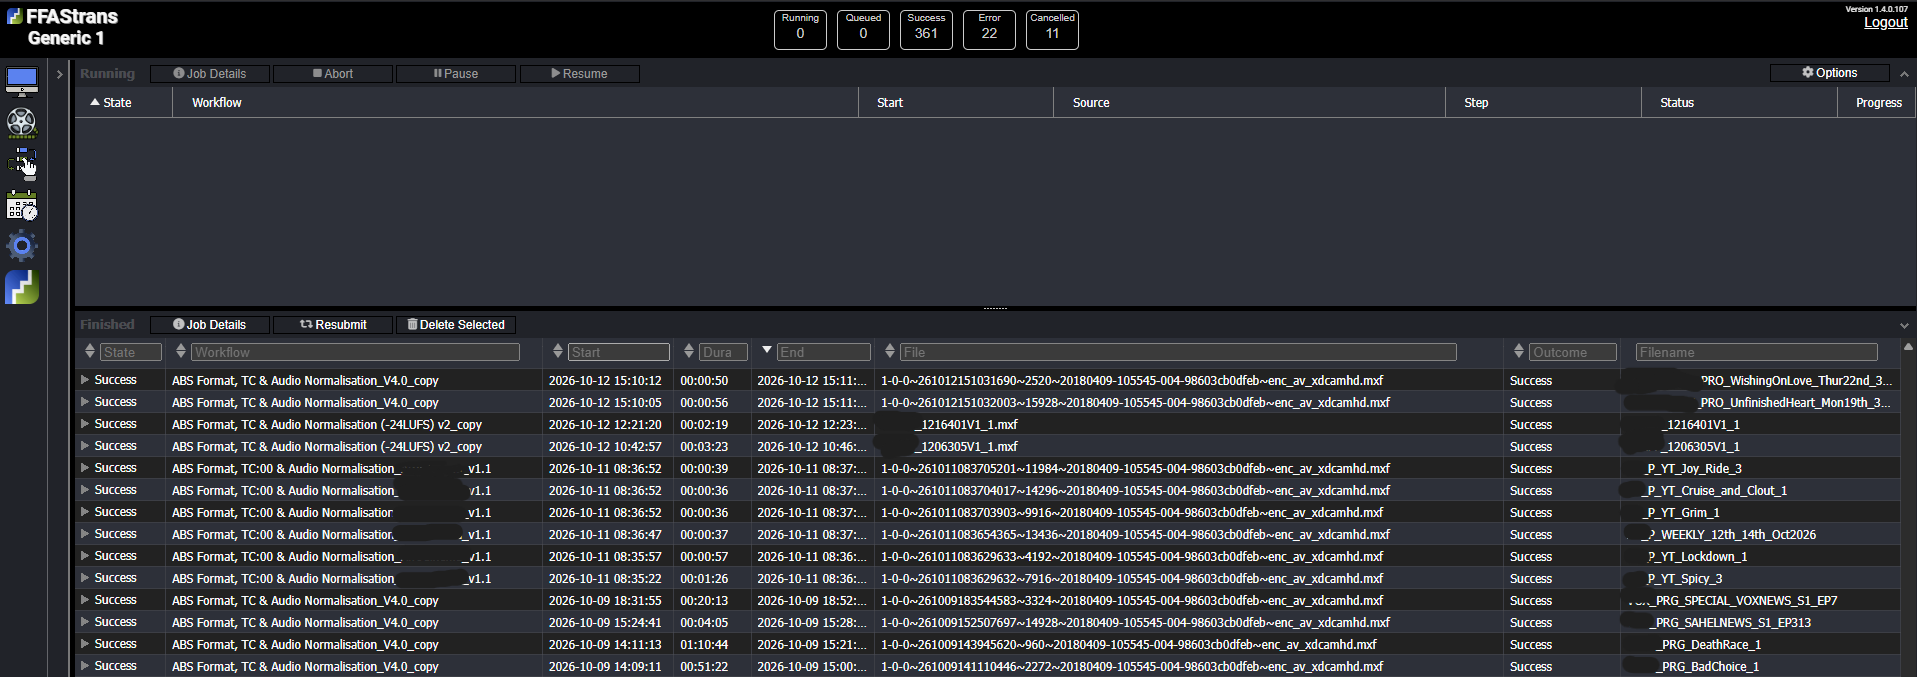Image resolution: width=1917 pixels, height=677 pixels.
Task: Click the small FFAStrans logo in header
Action: tap(14, 16)
